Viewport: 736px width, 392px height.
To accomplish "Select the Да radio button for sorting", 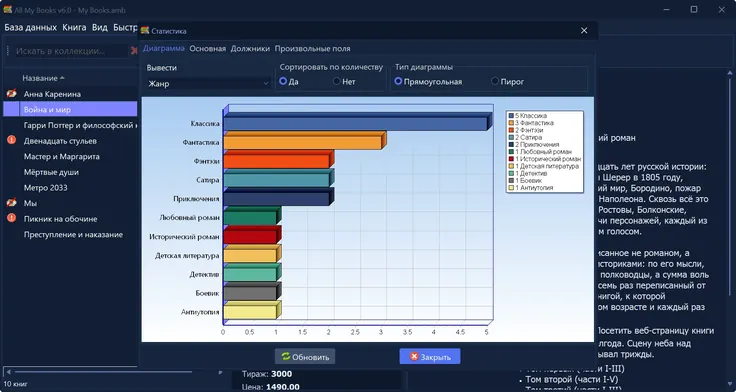I will point(283,81).
